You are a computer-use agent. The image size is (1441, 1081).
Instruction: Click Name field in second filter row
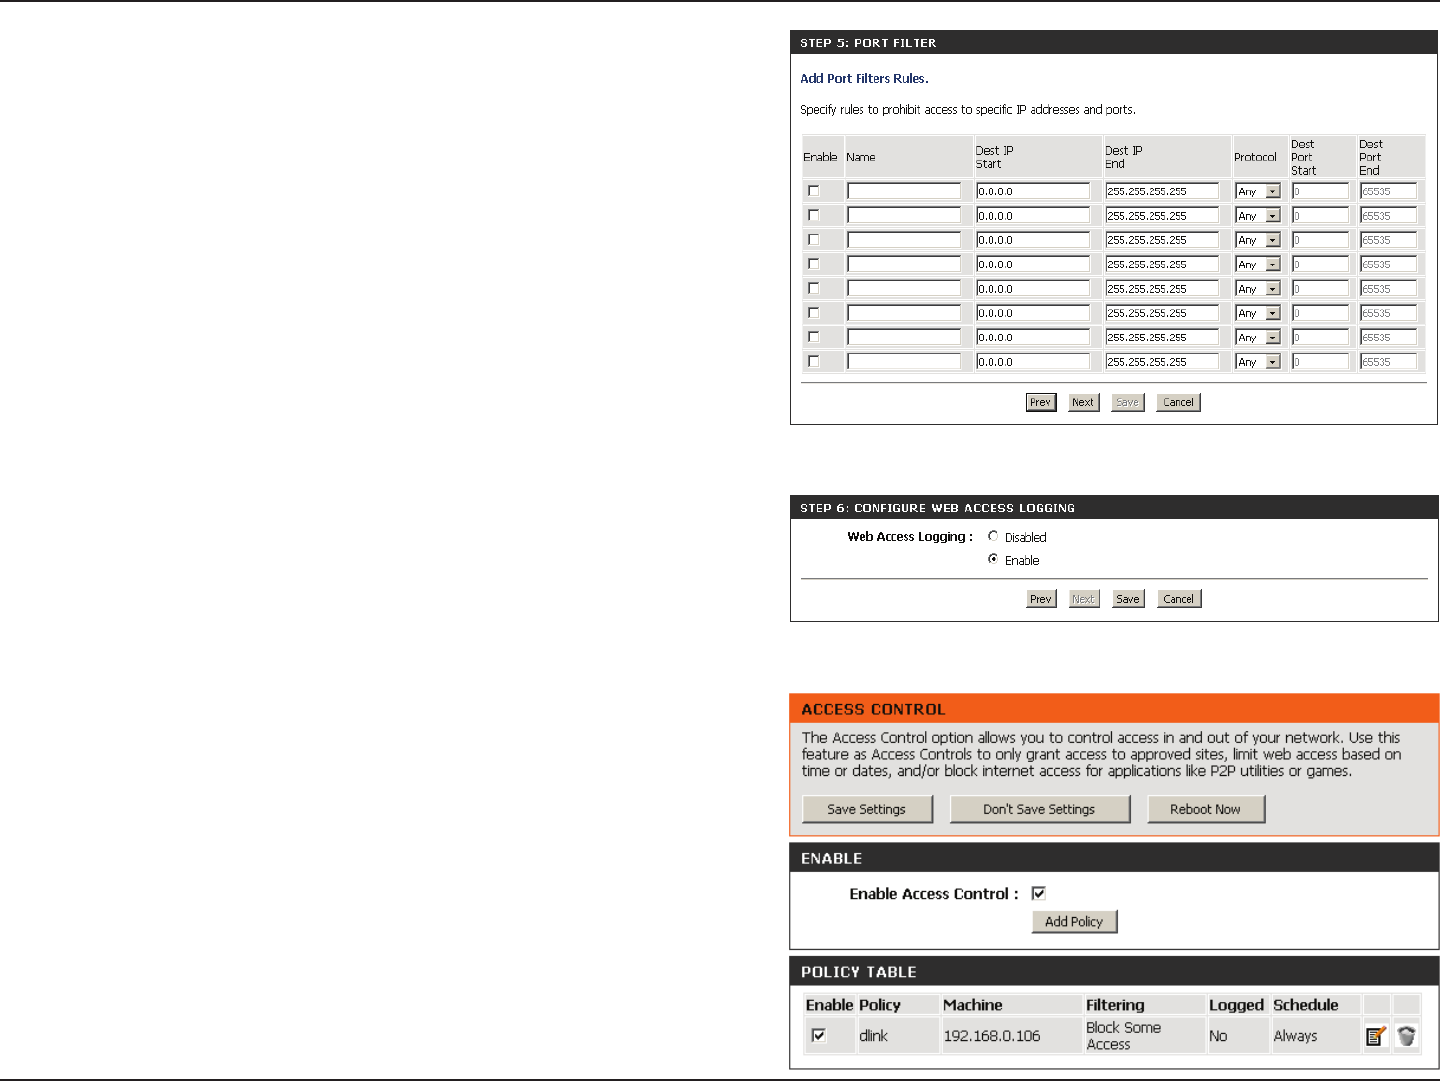[x=904, y=216]
